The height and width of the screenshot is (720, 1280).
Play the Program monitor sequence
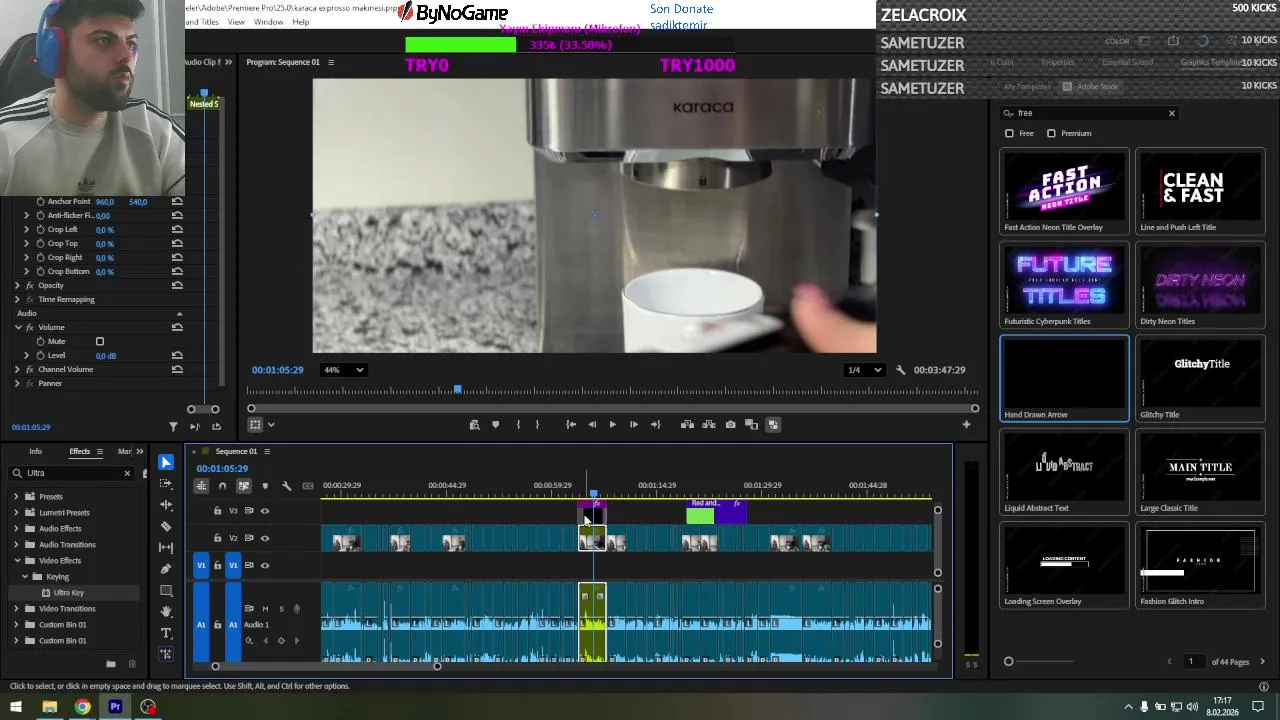tap(612, 425)
